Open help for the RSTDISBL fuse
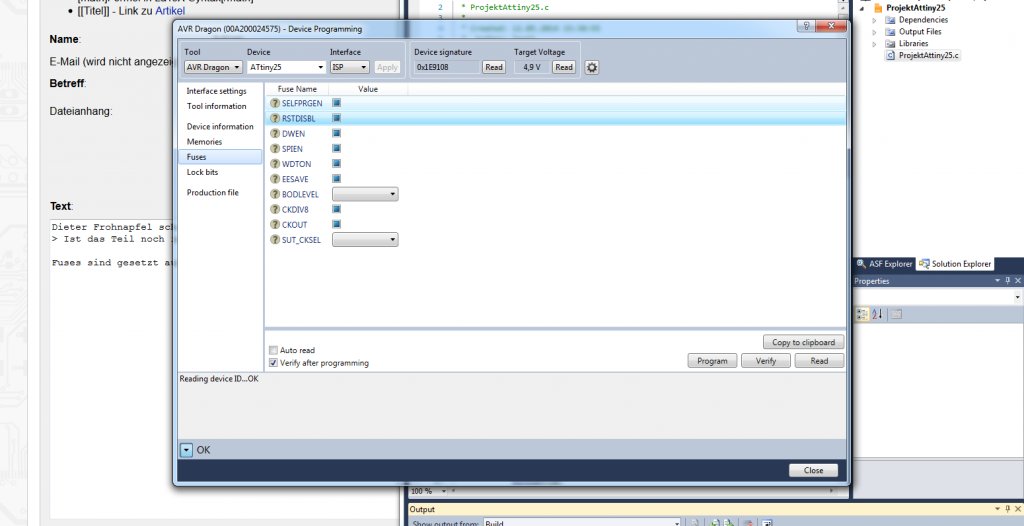The image size is (1024, 526). pyautogui.click(x=275, y=118)
